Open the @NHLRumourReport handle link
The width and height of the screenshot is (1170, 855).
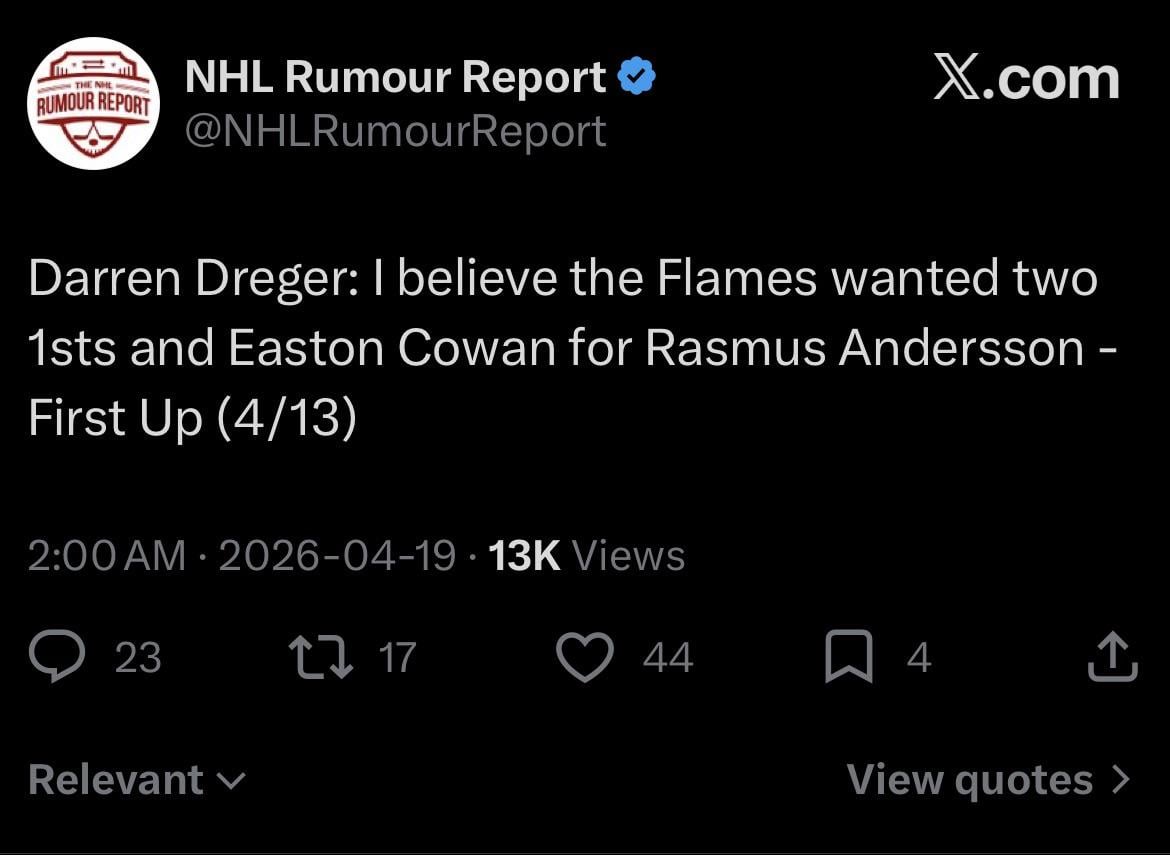click(x=396, y=131)
